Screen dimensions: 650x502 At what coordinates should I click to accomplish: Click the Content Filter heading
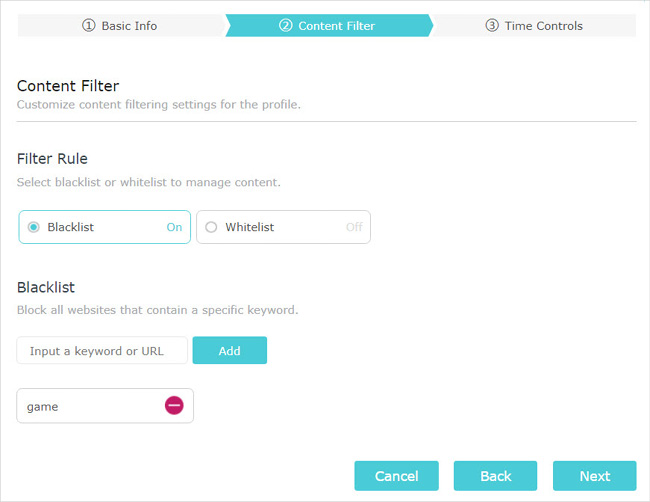68,86
